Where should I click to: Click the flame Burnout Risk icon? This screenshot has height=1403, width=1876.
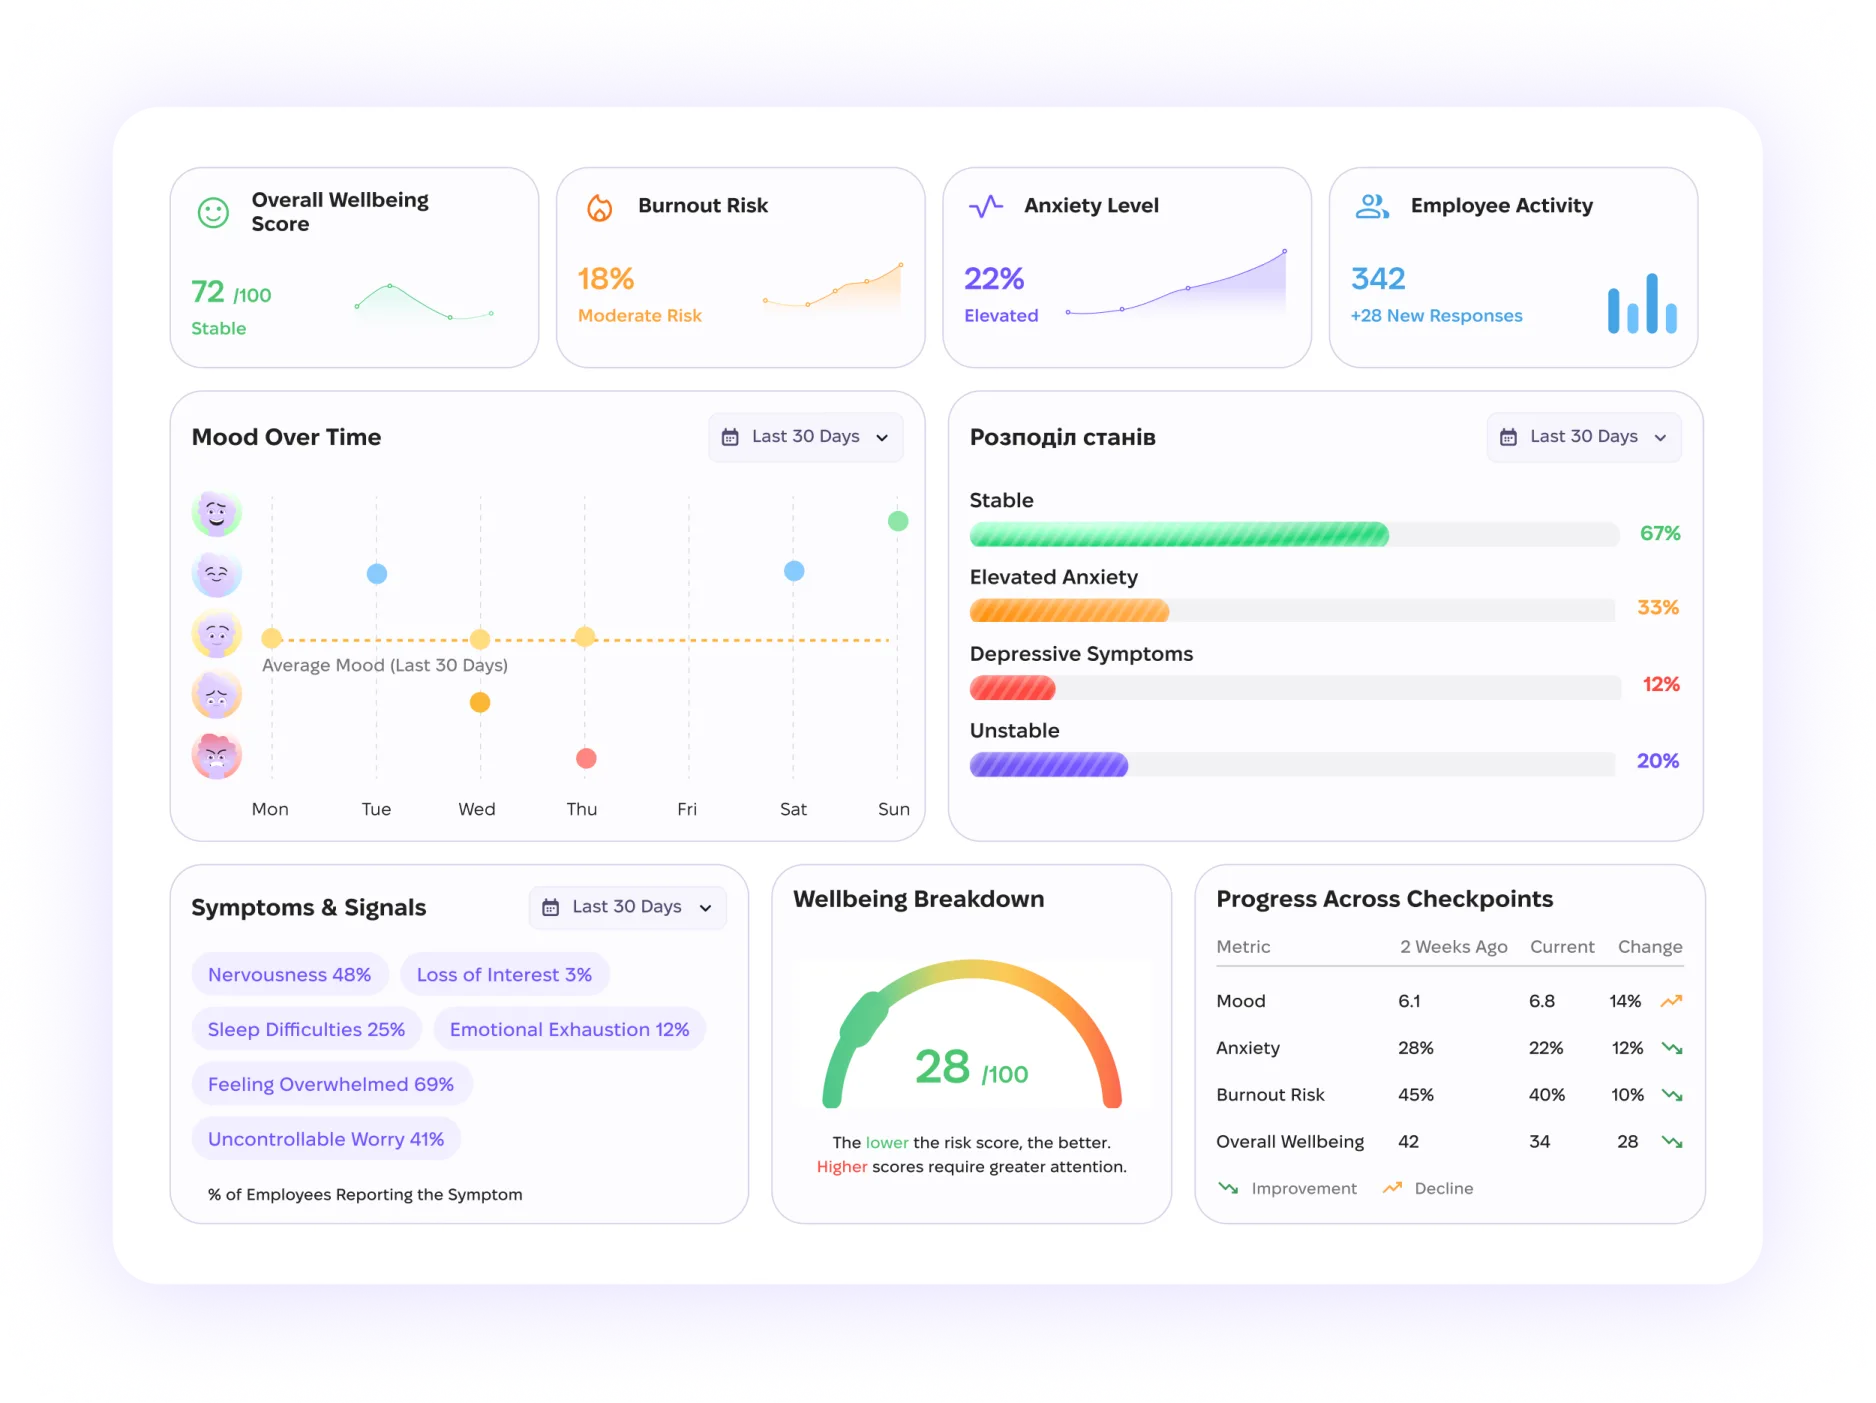[x=600, y=207]
